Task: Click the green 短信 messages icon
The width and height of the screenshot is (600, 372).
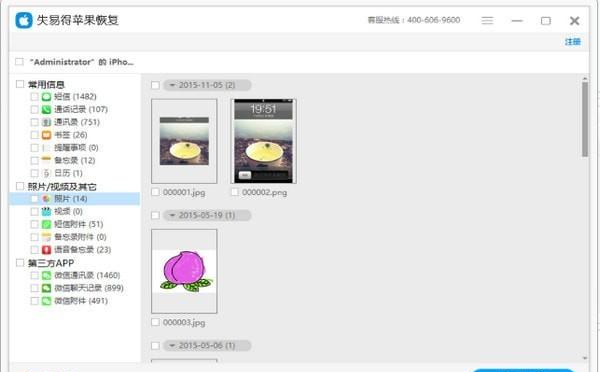Action: click(46, 96)
